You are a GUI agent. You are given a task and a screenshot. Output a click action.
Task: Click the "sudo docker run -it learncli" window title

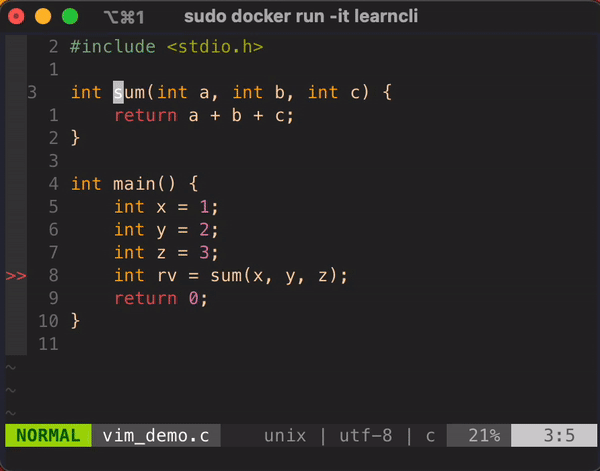click(301, 16)
